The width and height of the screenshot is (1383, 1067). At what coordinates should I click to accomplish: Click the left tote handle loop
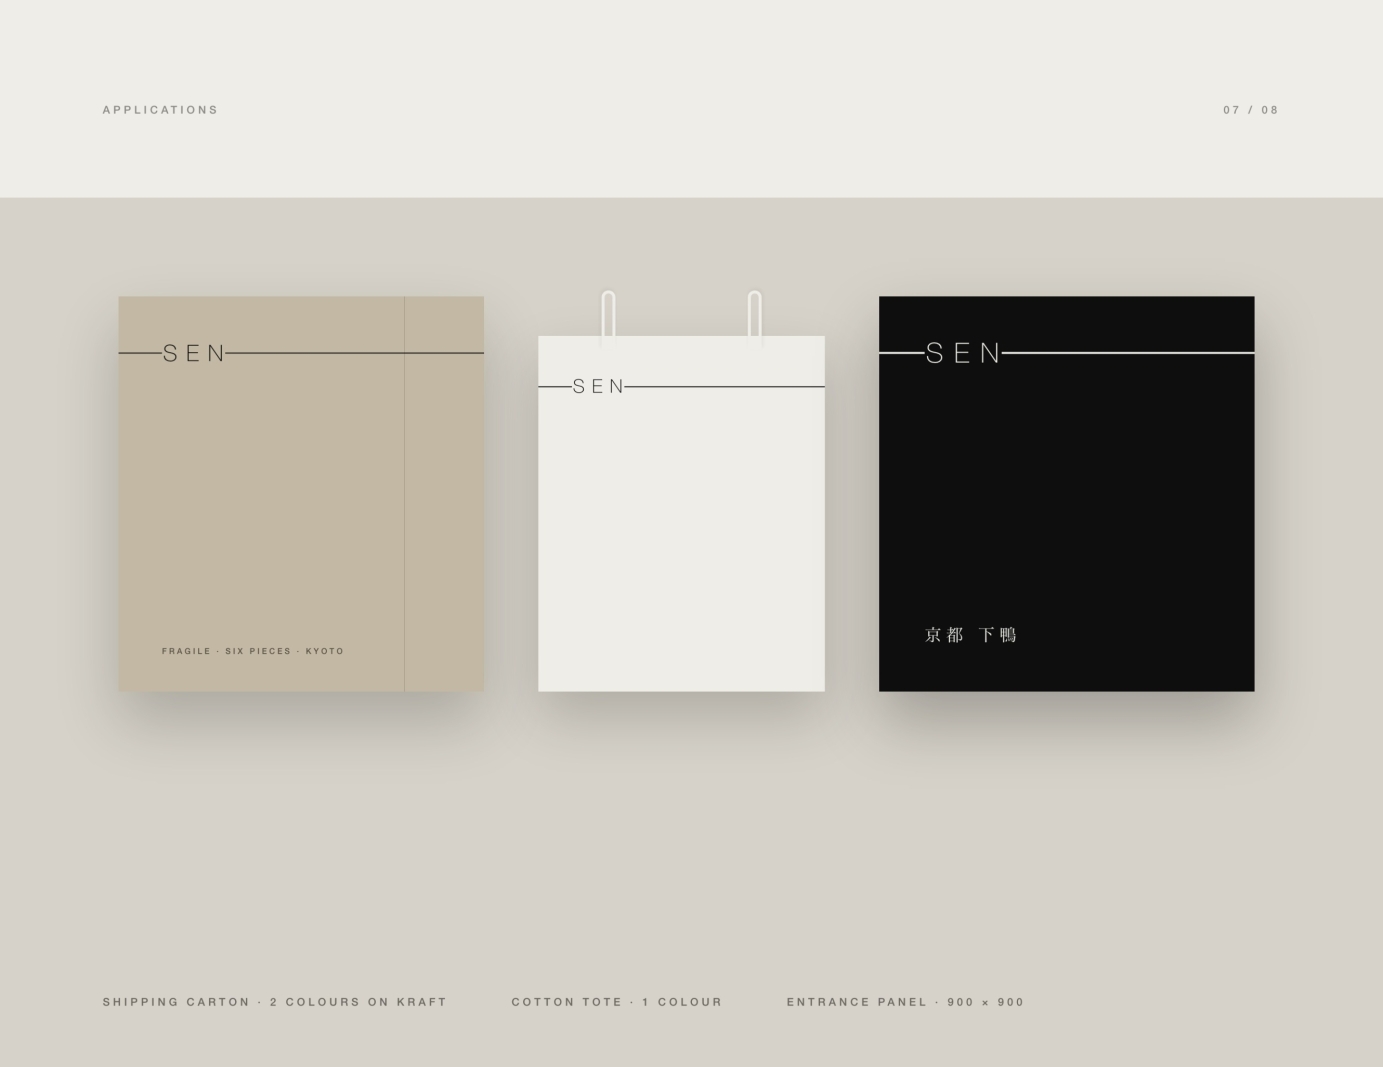click(x=608, y=318)
